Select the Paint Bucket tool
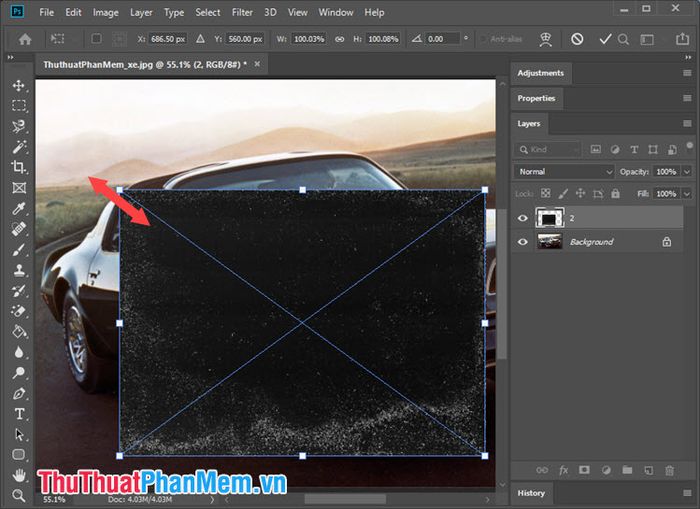This screenshot has width=700, height=509. [19, 331]
